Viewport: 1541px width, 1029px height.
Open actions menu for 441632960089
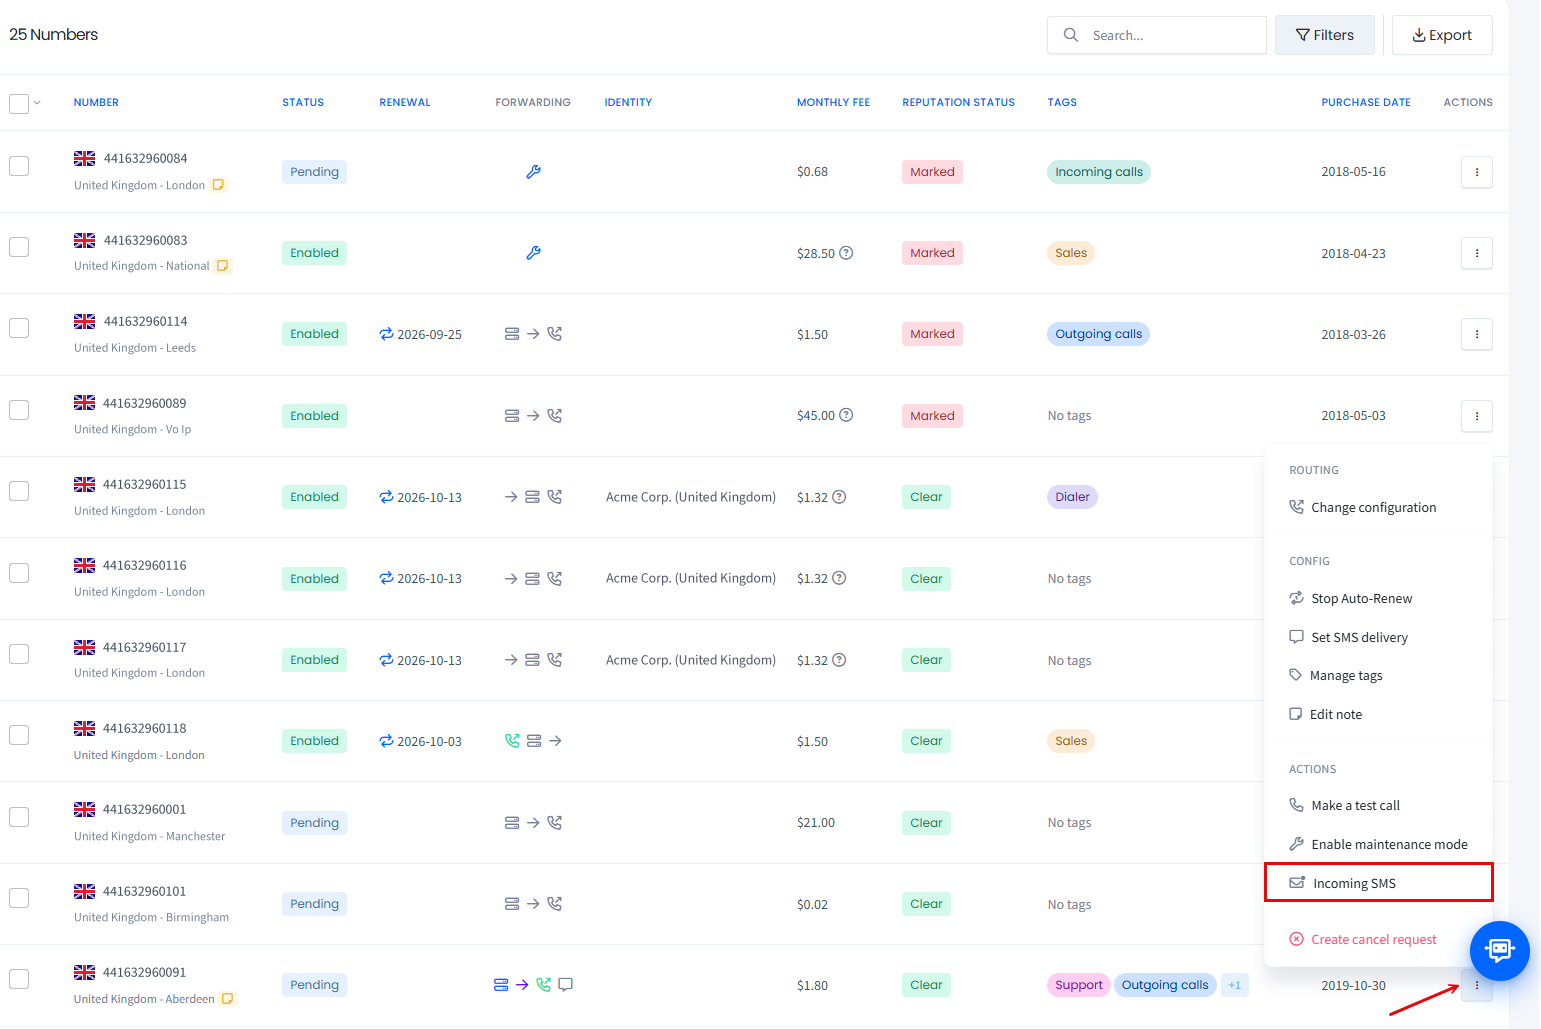coord(1476,416)
